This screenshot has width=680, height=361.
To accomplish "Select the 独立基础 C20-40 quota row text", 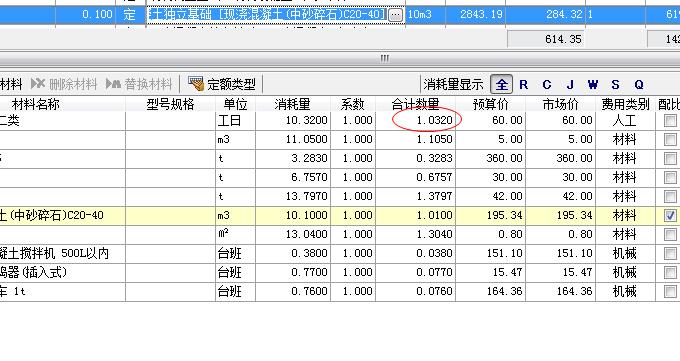I will [x=267, y=14].
